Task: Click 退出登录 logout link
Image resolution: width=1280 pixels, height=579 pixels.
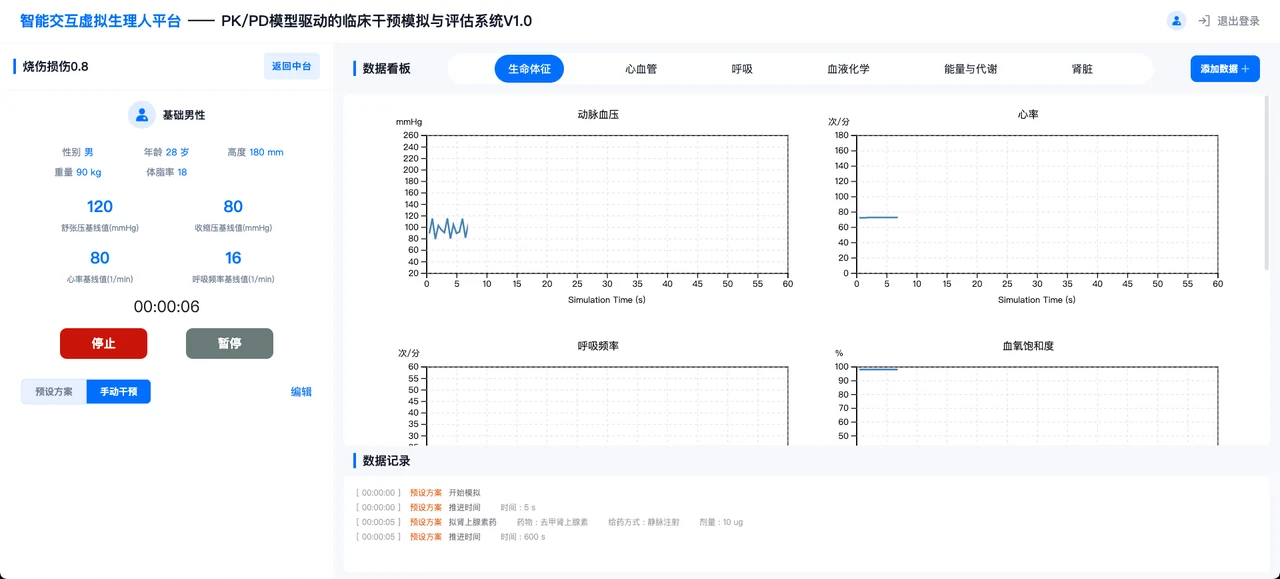Action: (1238, 21)
